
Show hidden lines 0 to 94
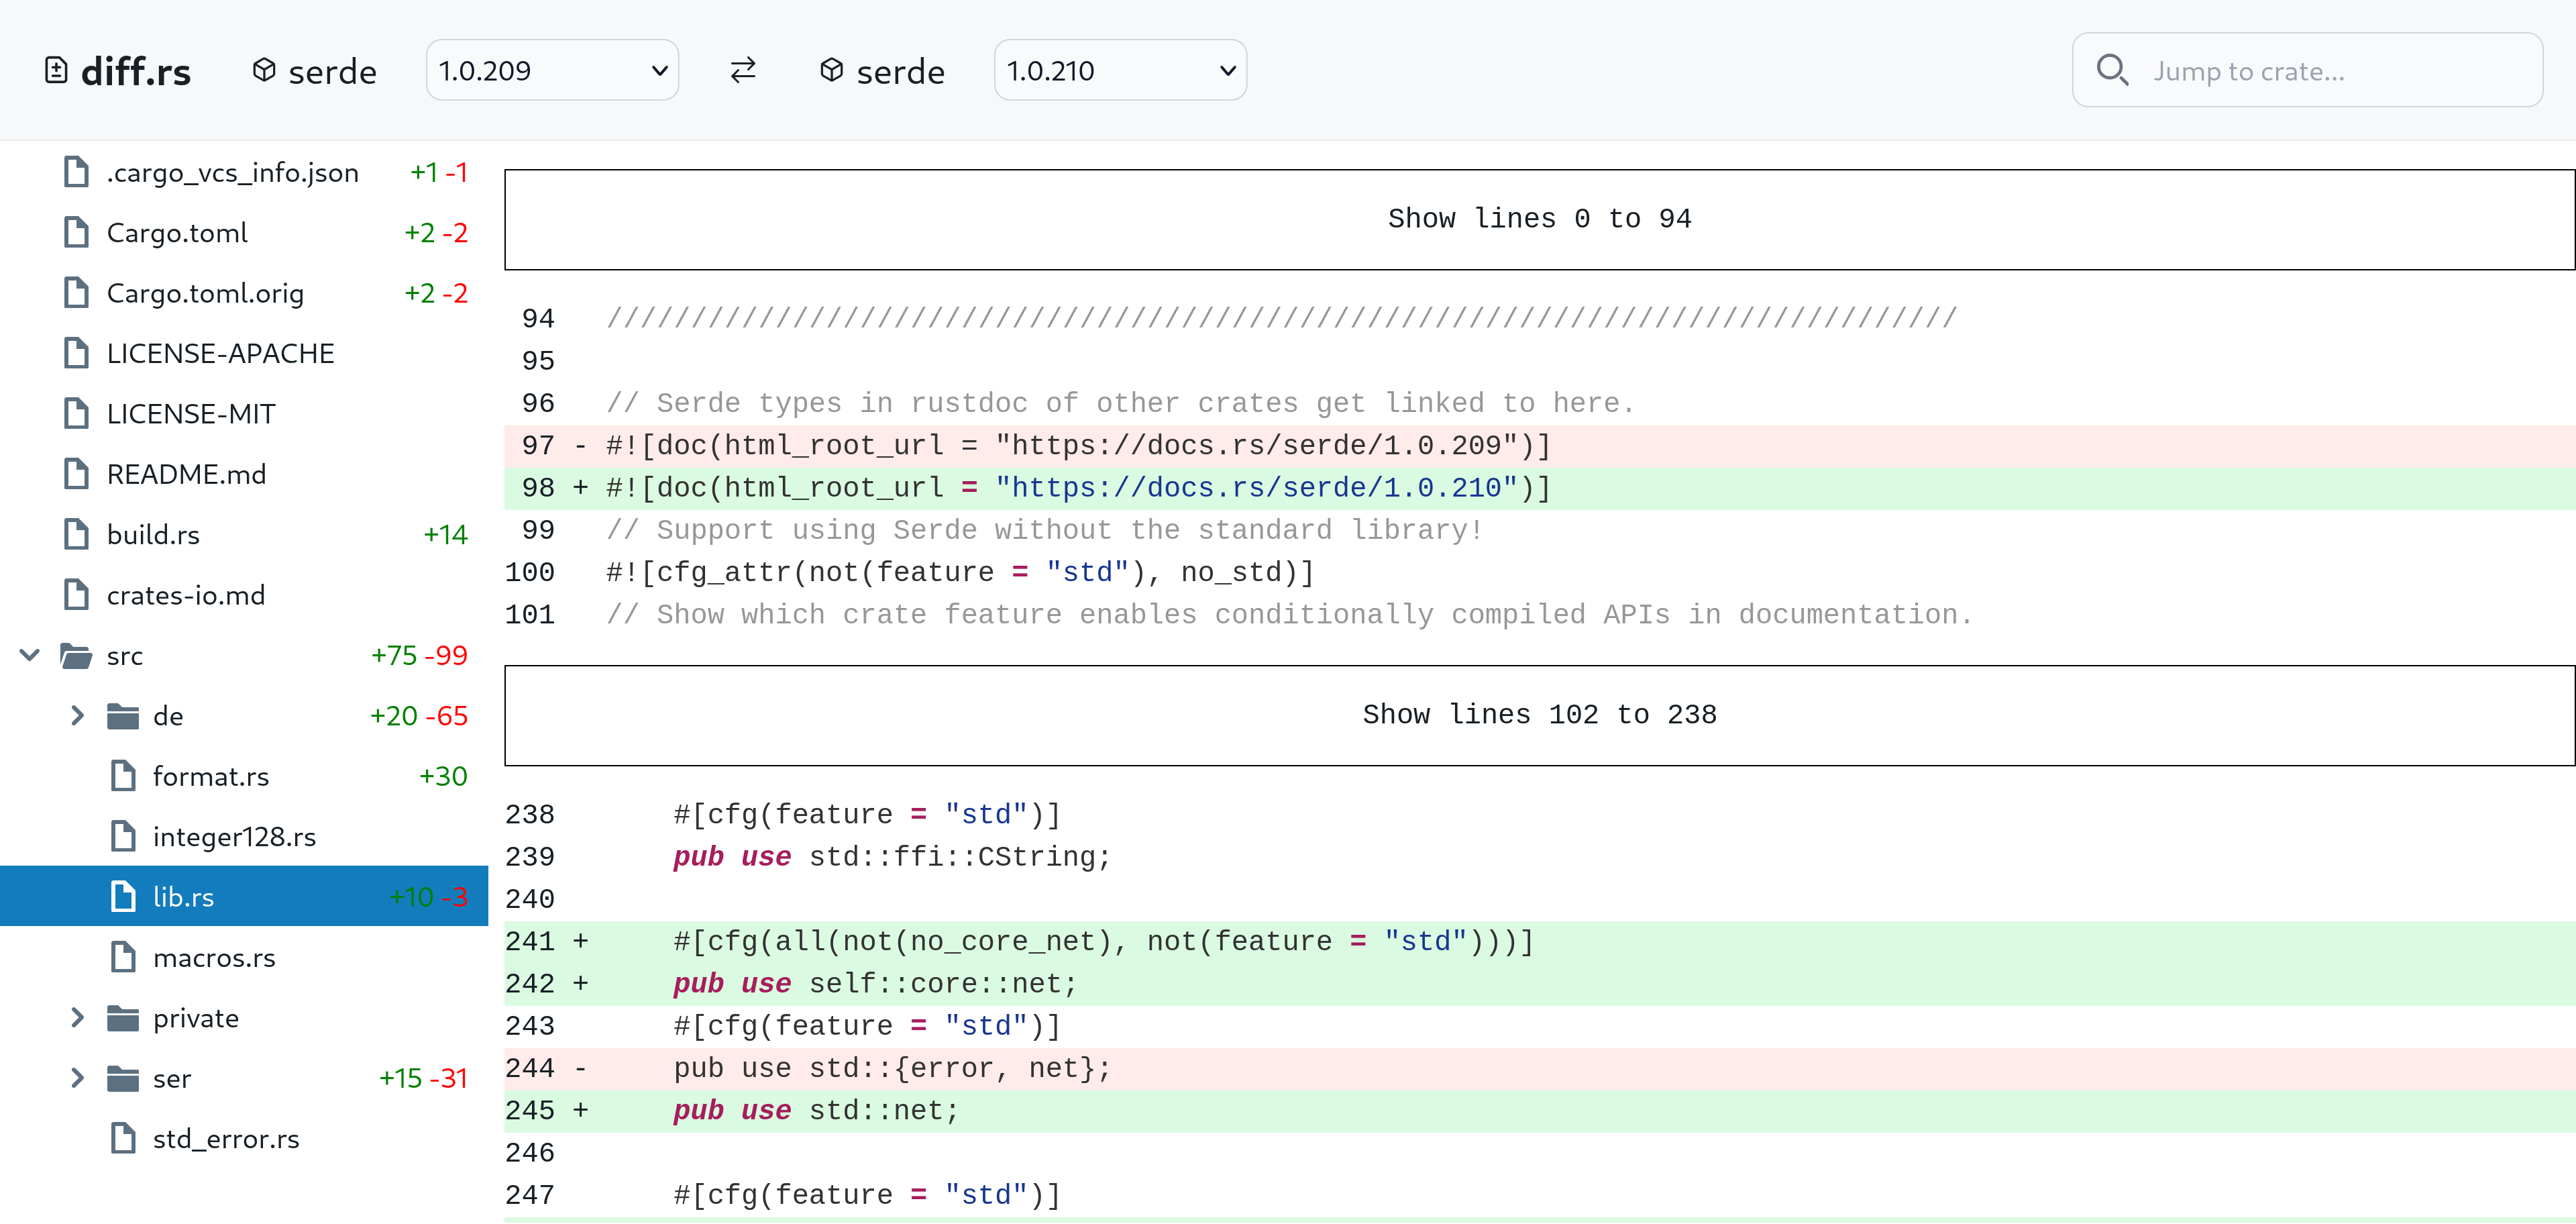click(x=1538, y=219)
